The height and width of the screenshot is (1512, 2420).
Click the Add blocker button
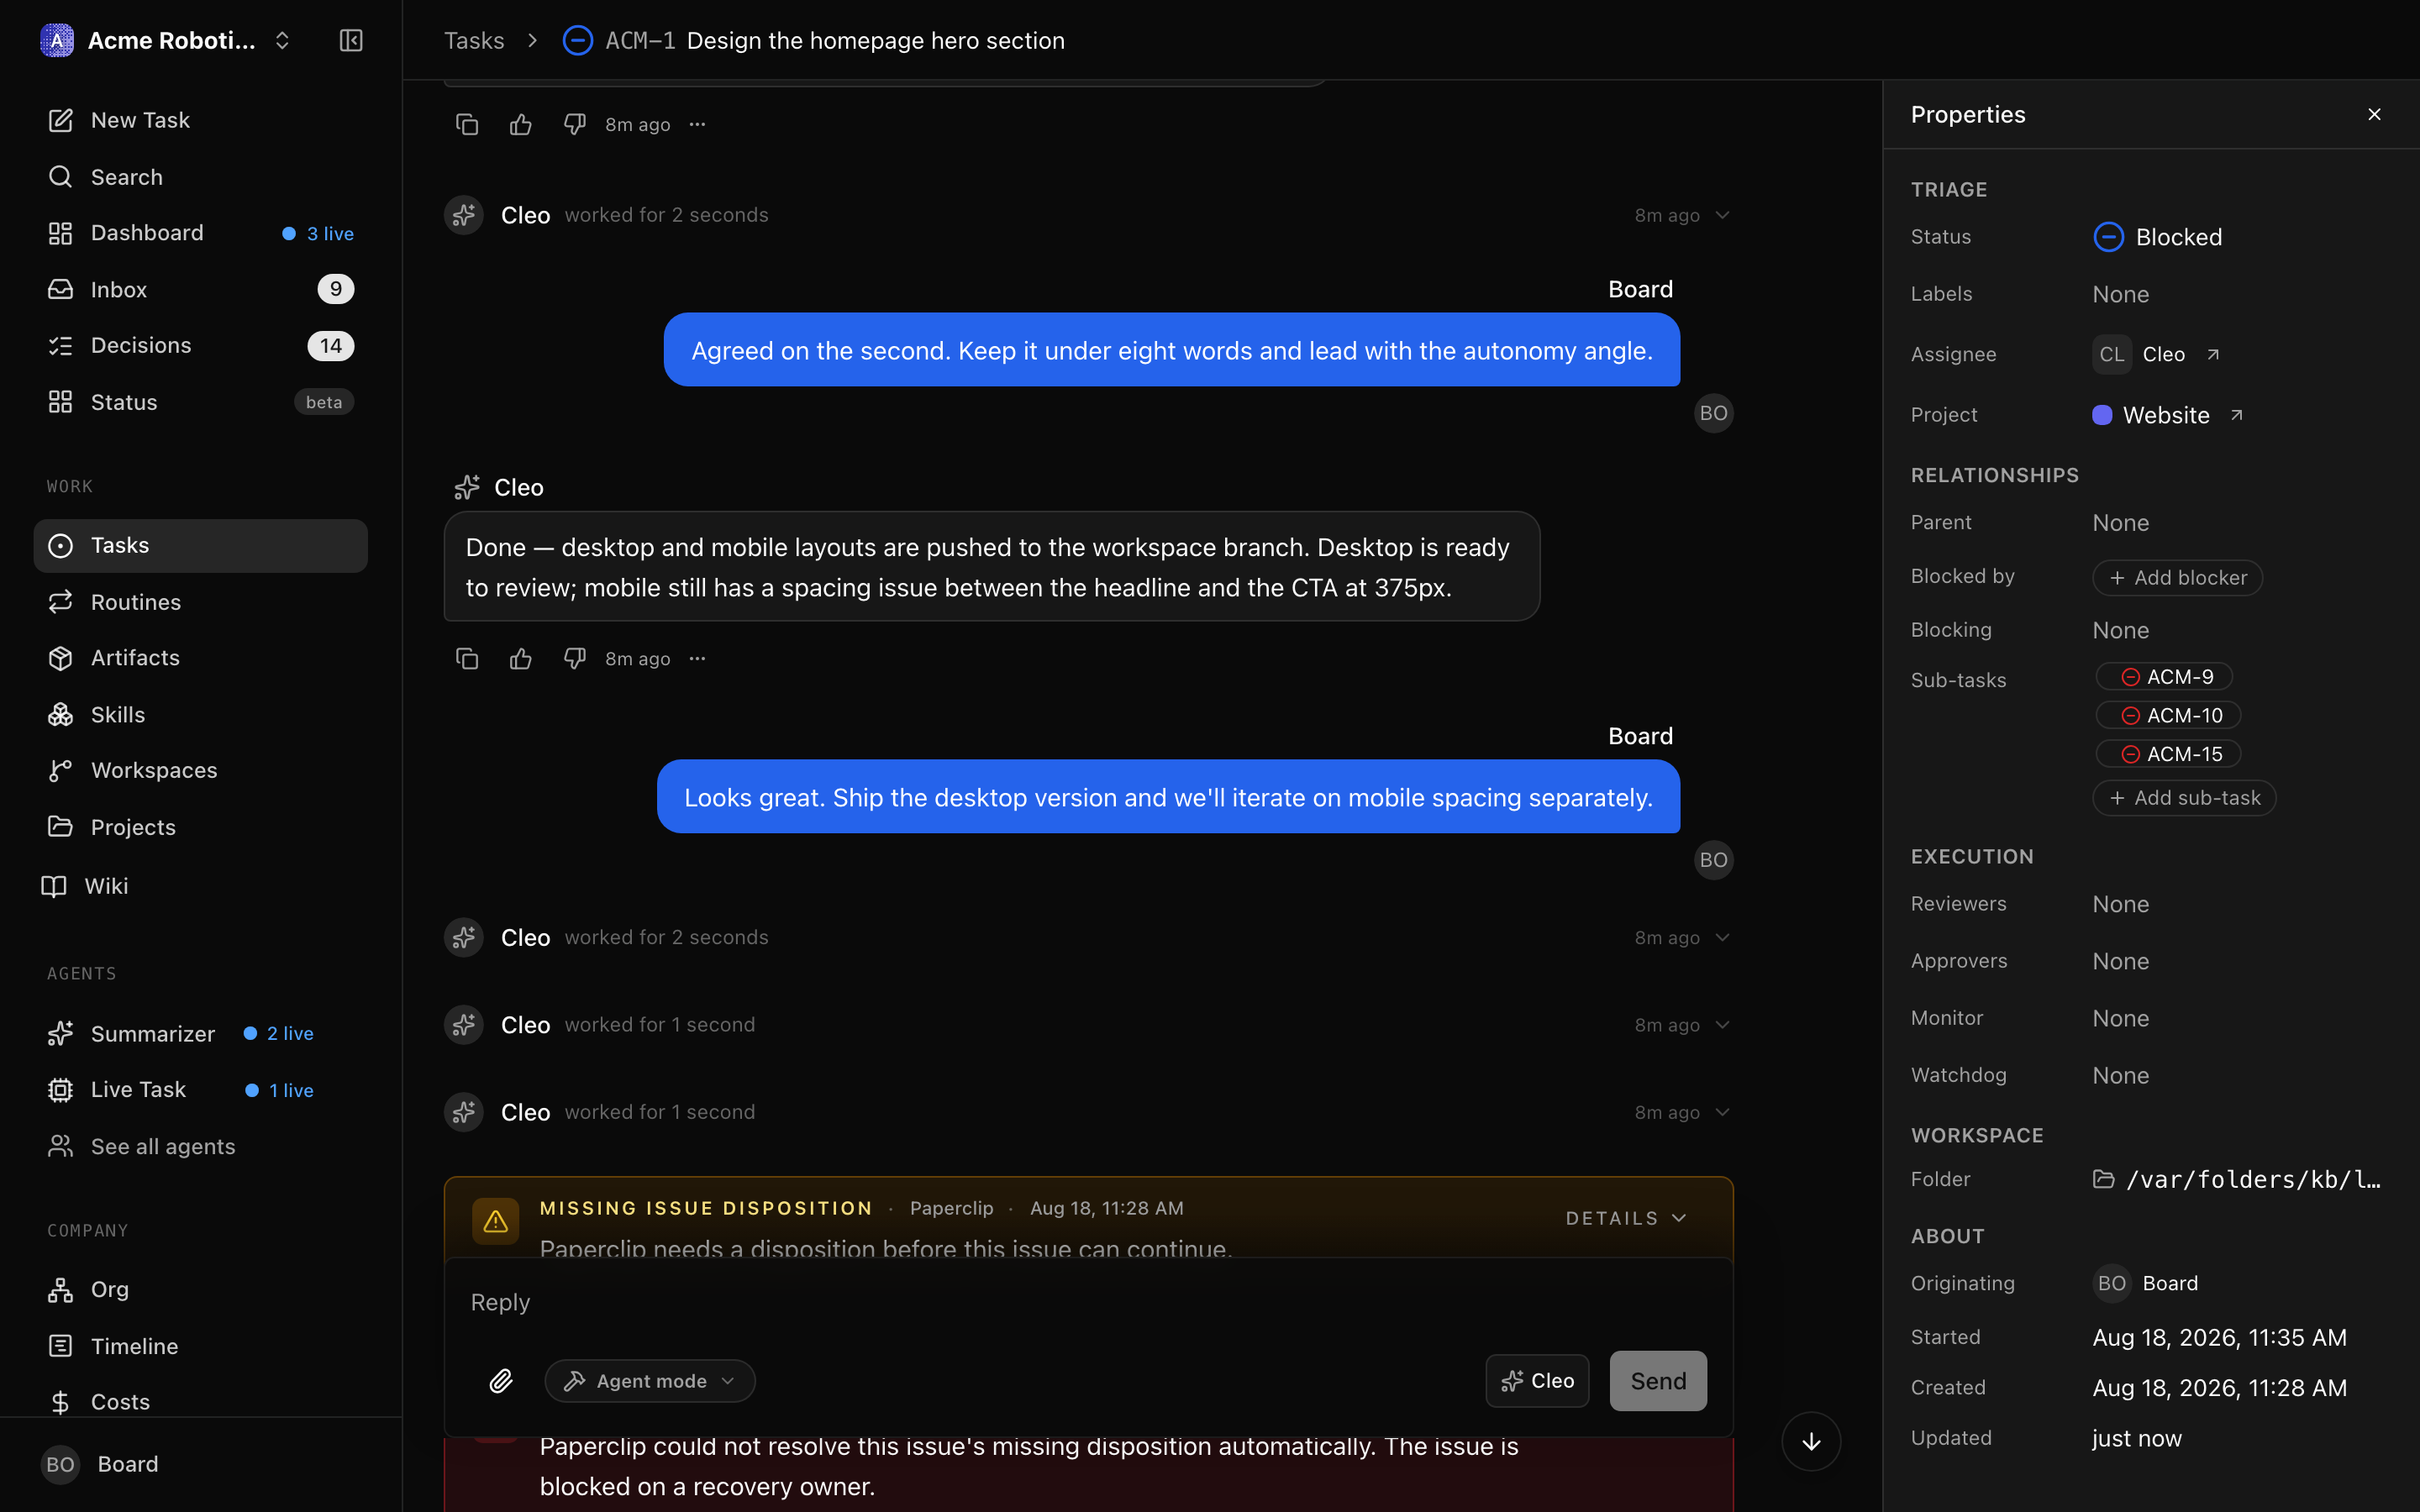click(x=2177, y=577)
